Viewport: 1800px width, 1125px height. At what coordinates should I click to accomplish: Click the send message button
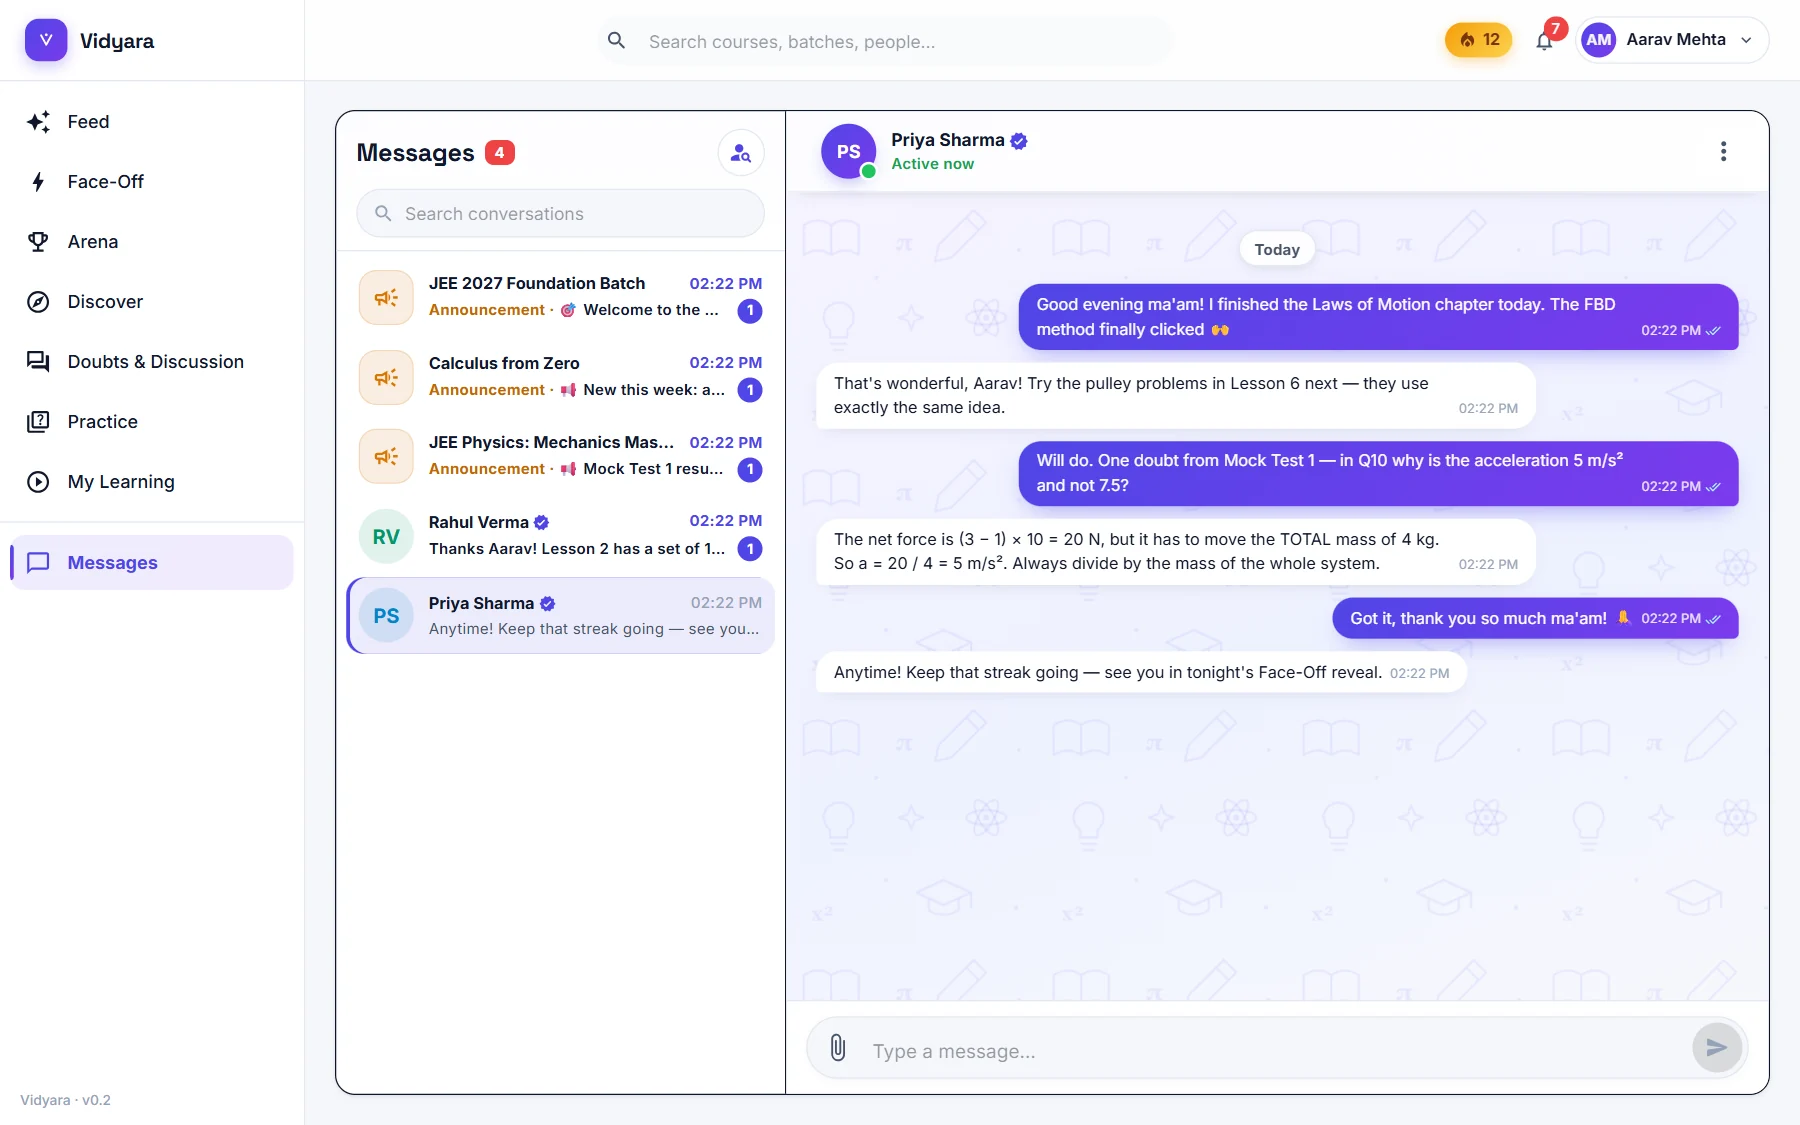(x=1717, y=1048)
